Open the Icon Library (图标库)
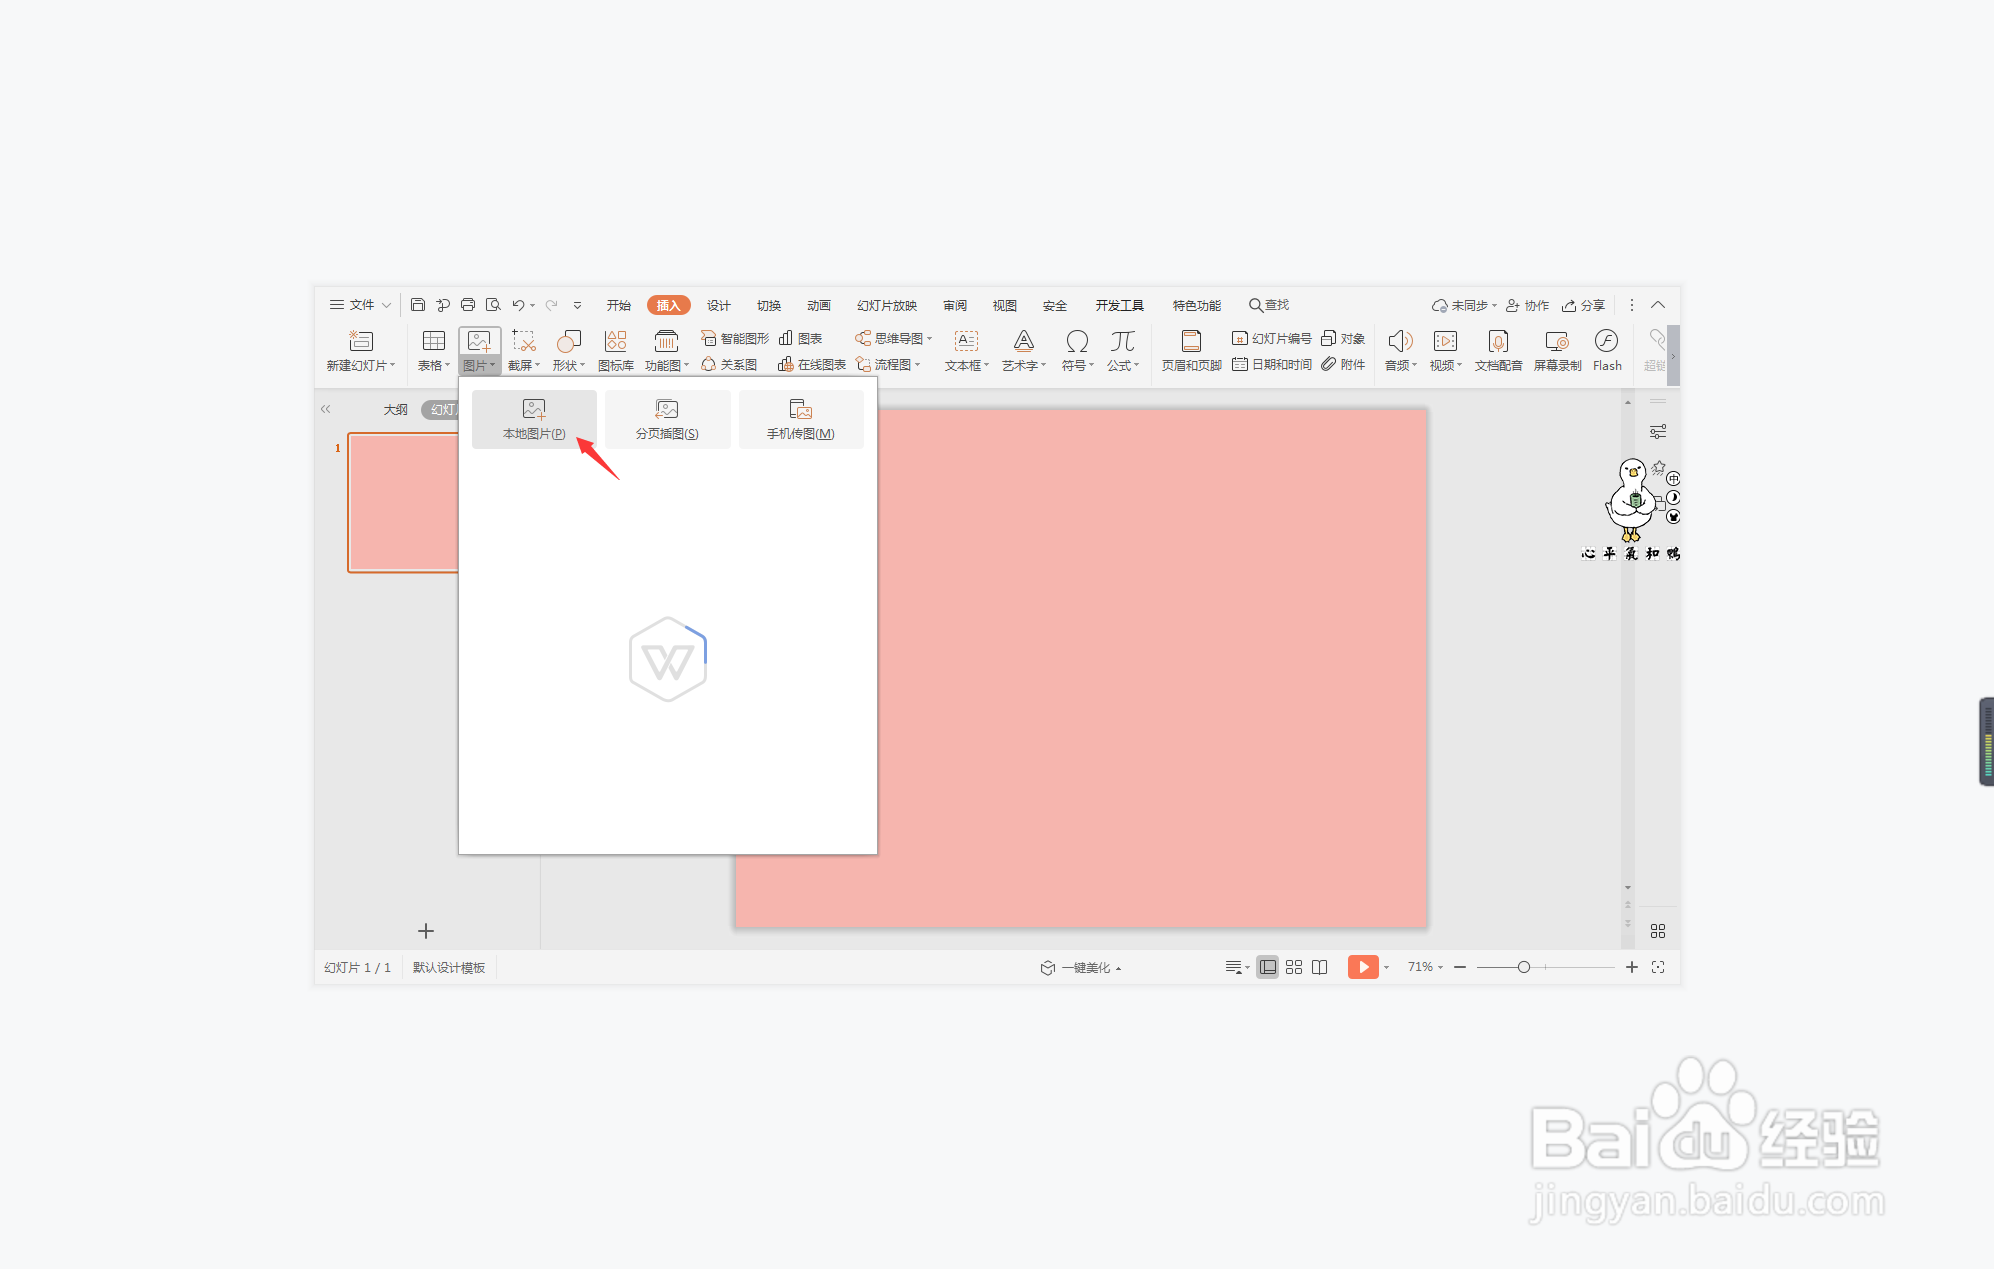 (x=616, y=350)
